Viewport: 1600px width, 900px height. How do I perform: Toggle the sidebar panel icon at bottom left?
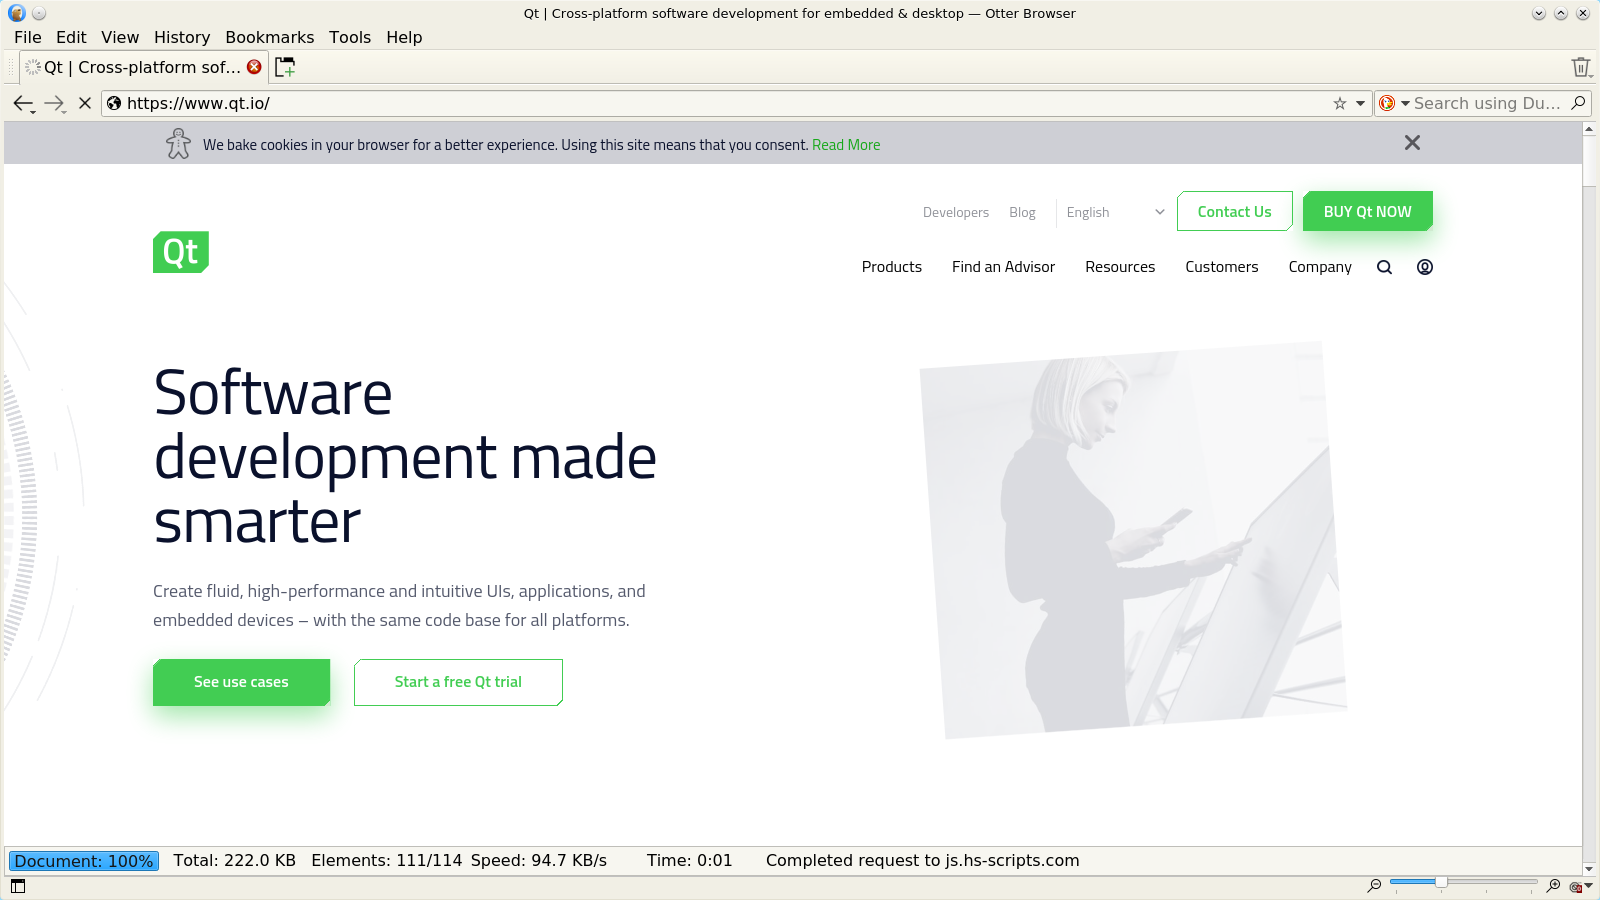pos(18,885)
